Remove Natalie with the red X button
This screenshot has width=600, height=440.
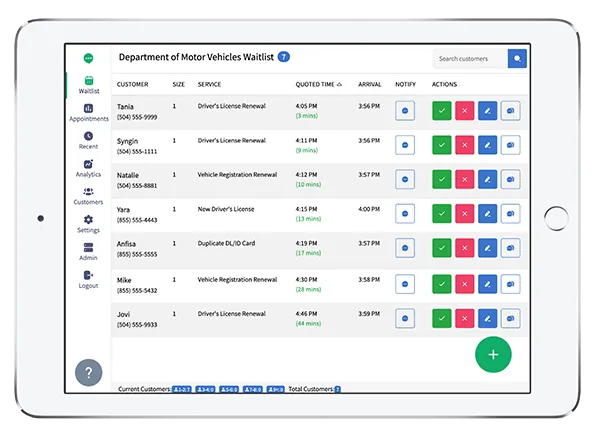click(465, 179)
